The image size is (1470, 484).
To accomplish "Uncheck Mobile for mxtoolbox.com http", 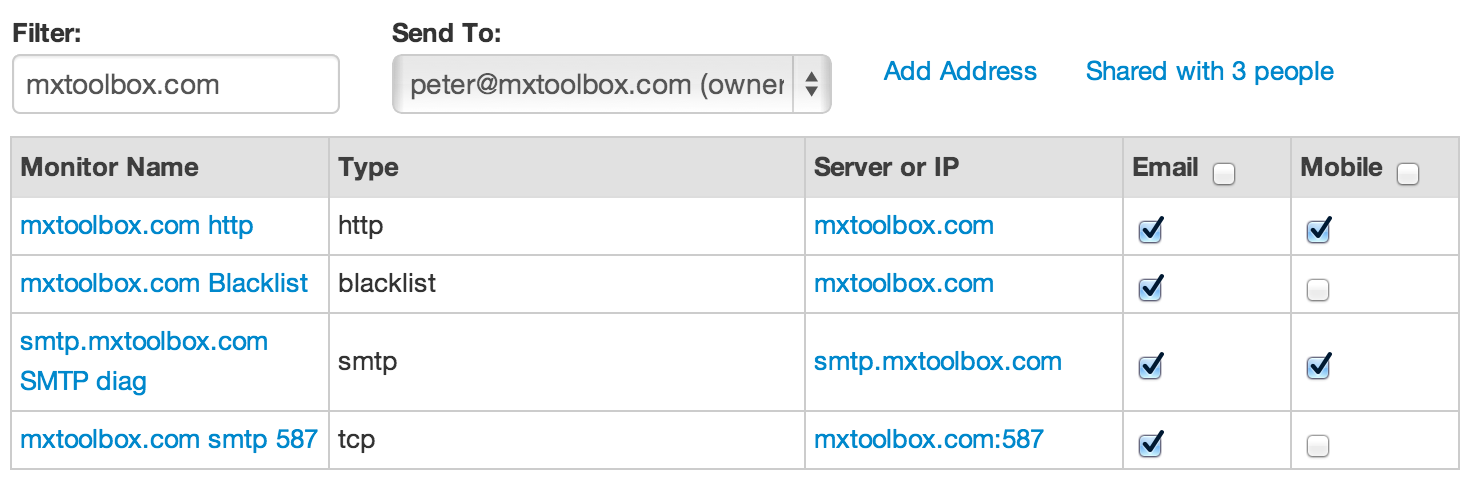I will pyautogui.click(x=1318, y=231).
